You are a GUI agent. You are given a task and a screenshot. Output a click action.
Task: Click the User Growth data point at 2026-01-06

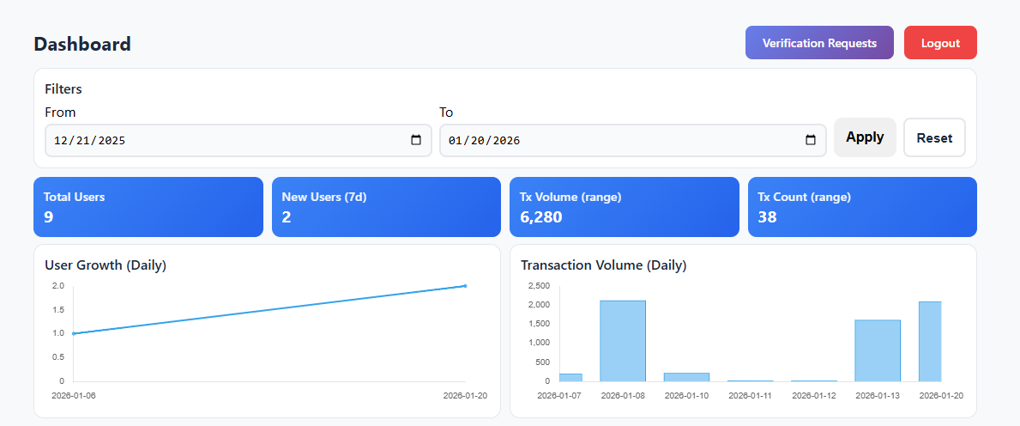(x=74, y=333)
